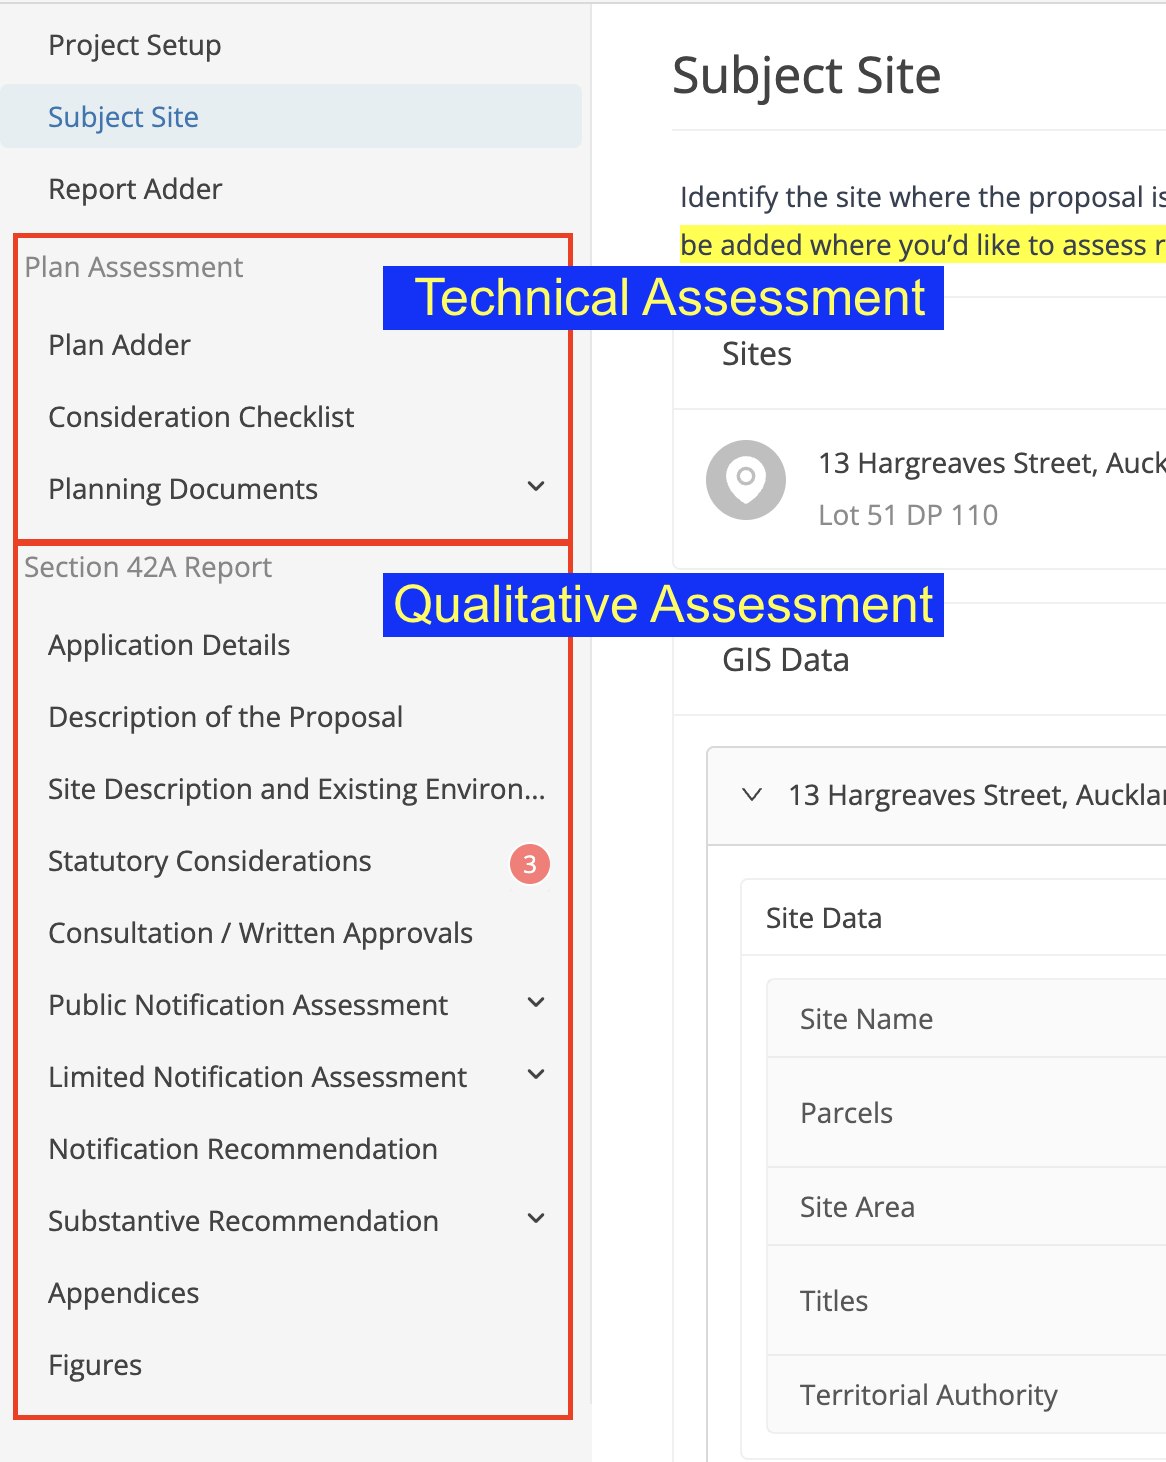
Task: Go to Consultation / Written Approvals
Action: pos(260,933)
